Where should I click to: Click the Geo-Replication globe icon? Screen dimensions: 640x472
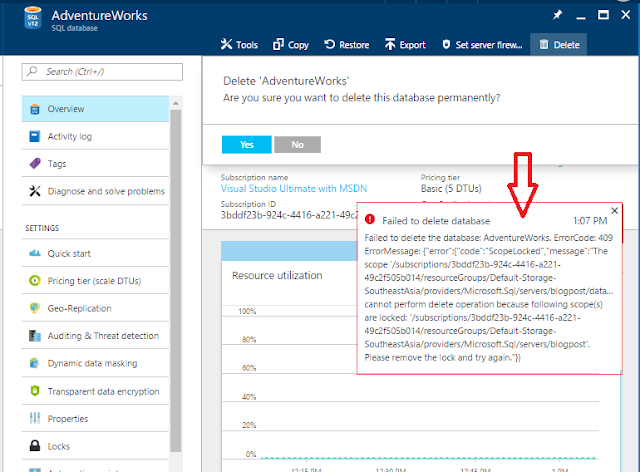click(x=35, y=308)
